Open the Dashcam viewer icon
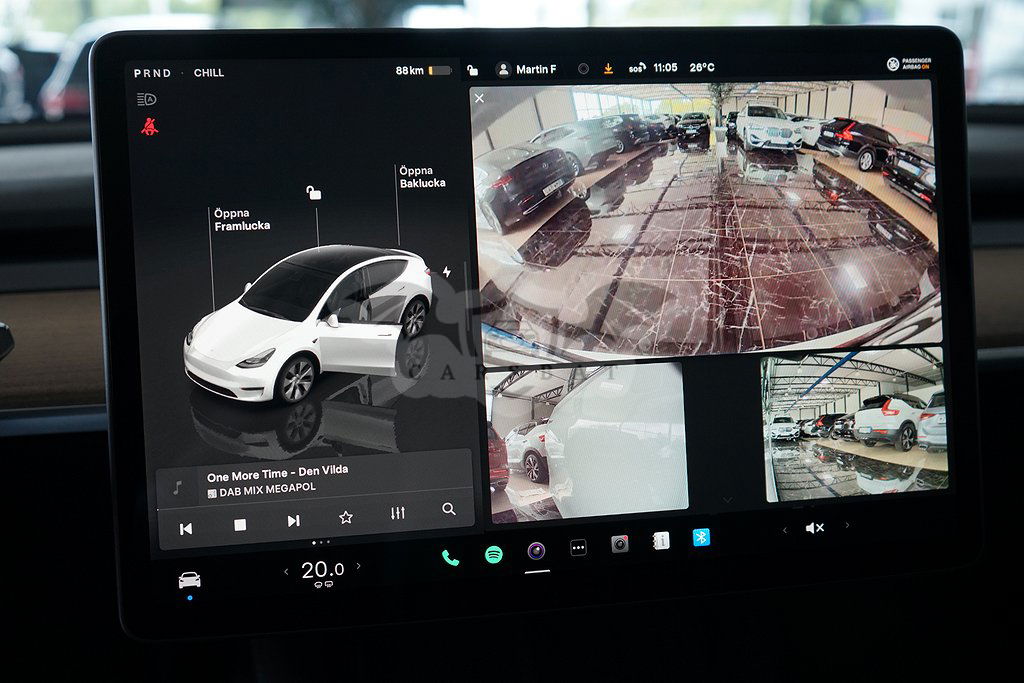 pos(620,544)
